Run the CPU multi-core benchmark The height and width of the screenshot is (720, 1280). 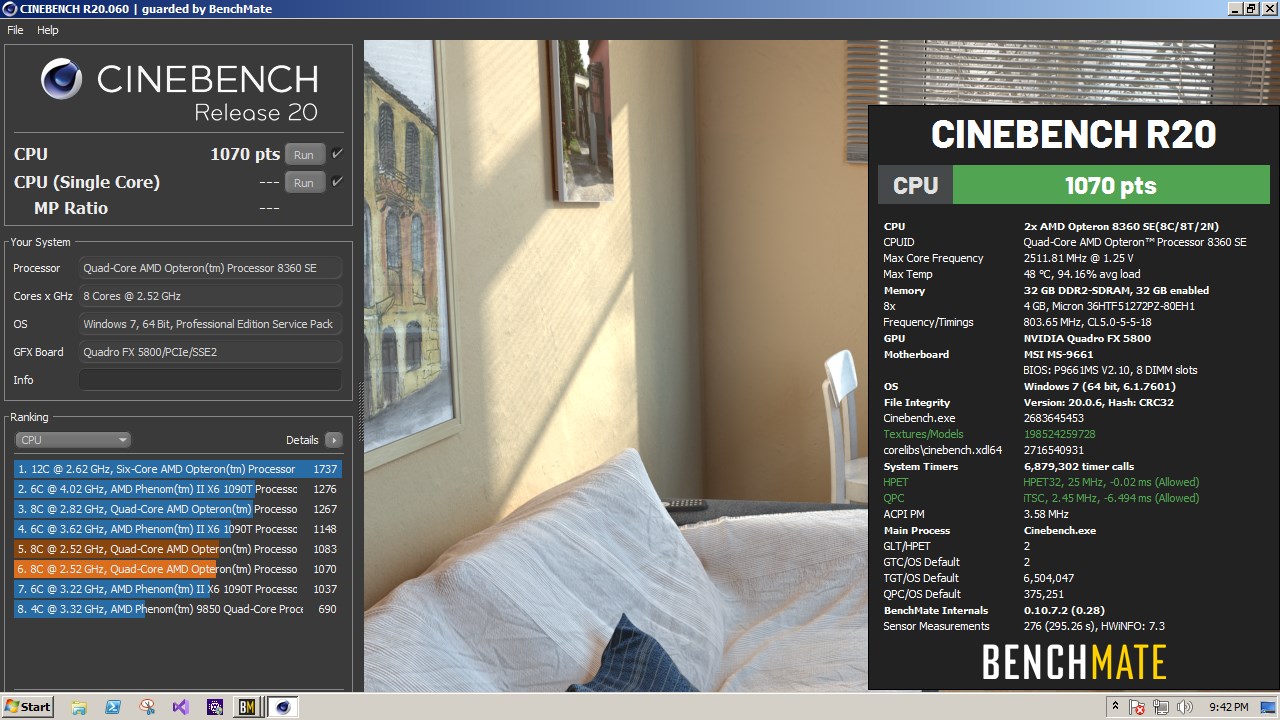pos(304,154)
